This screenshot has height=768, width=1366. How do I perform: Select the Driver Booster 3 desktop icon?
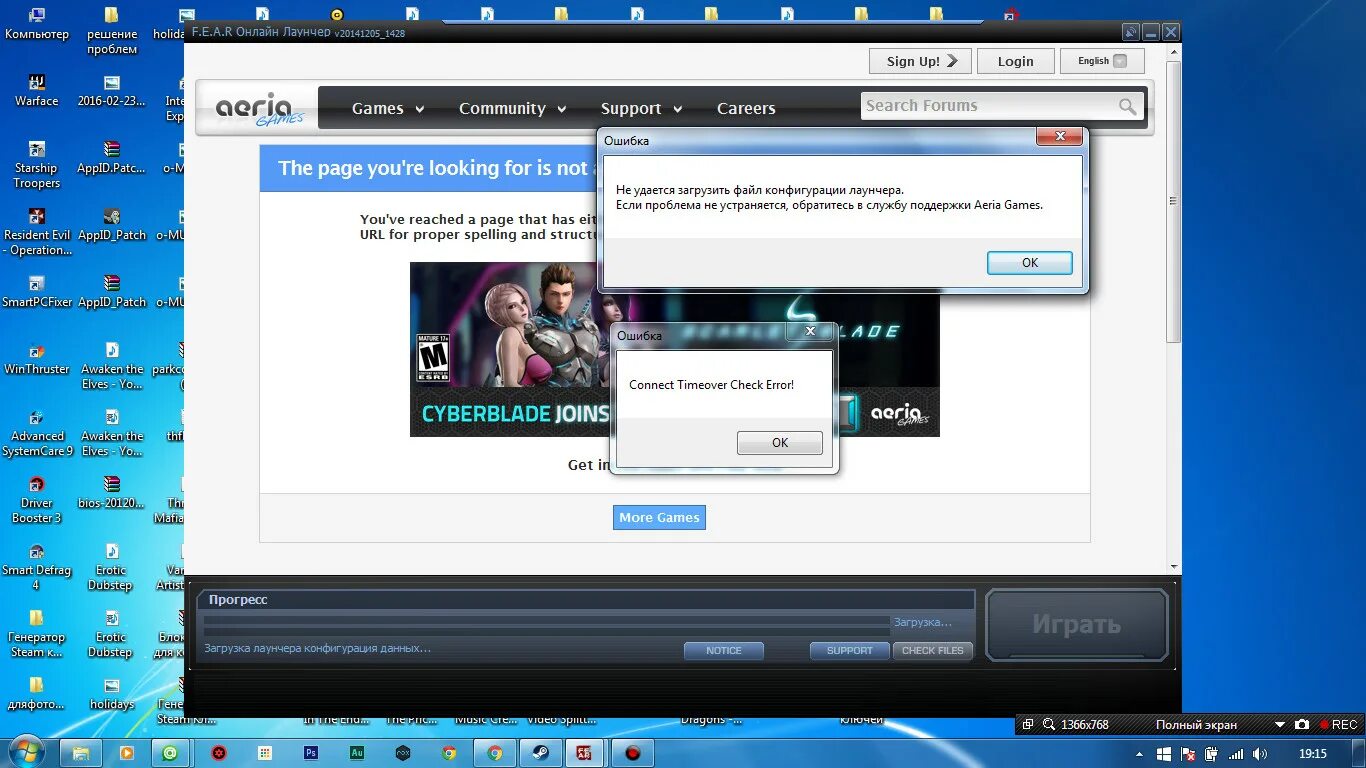click(x=37, y=500)
